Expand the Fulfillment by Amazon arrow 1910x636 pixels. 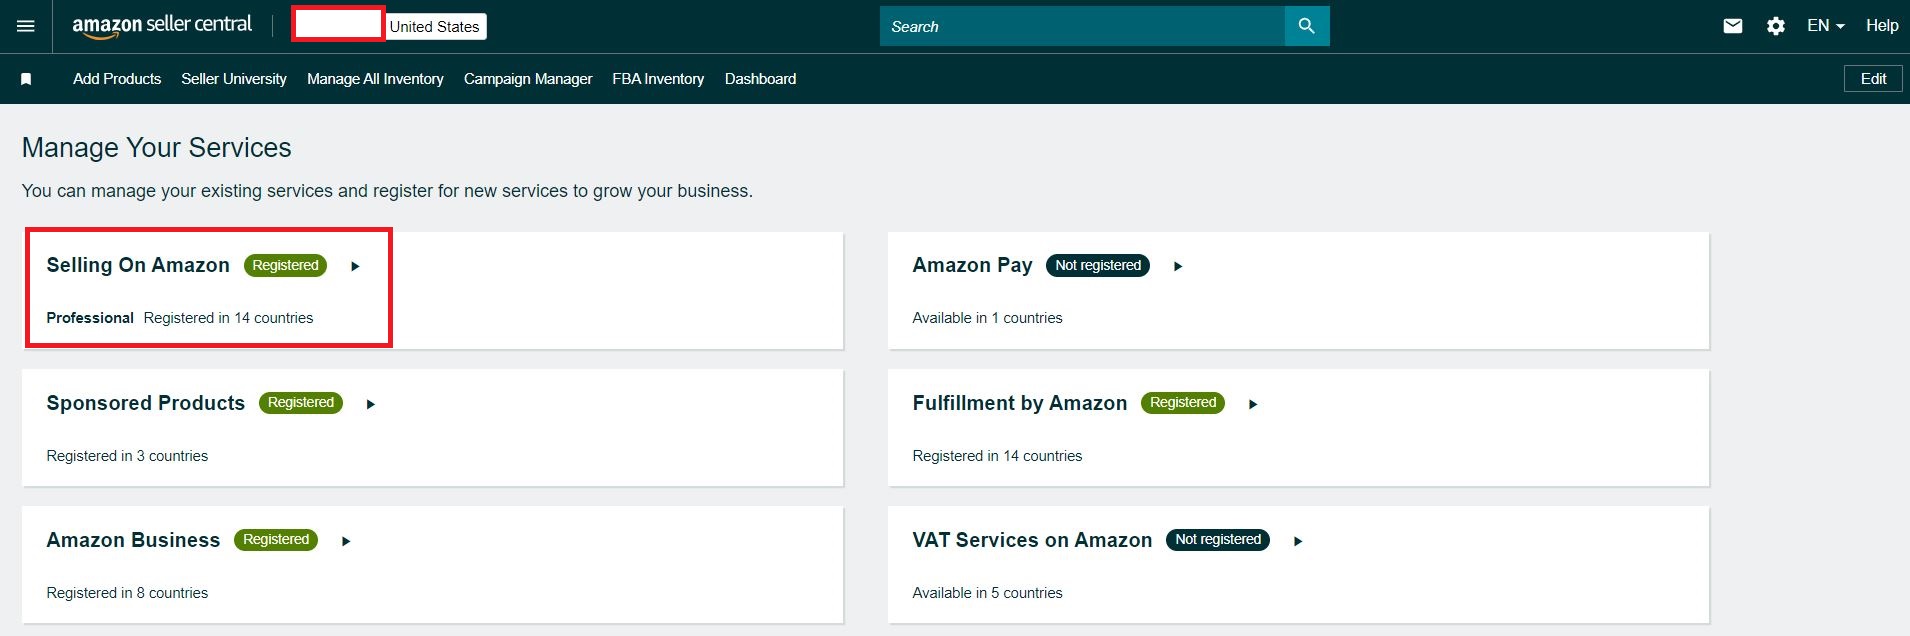point(1253,404)
